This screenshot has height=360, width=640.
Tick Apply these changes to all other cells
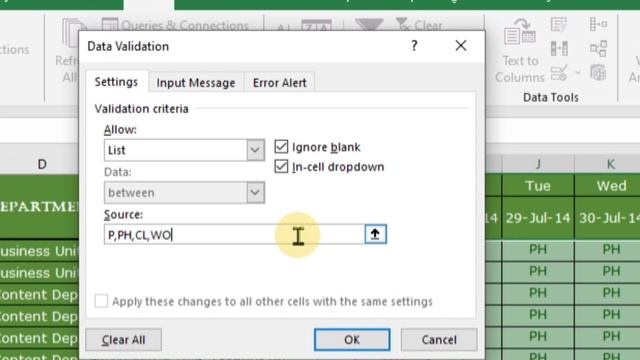pyautogui.click(x=101, y=301)
